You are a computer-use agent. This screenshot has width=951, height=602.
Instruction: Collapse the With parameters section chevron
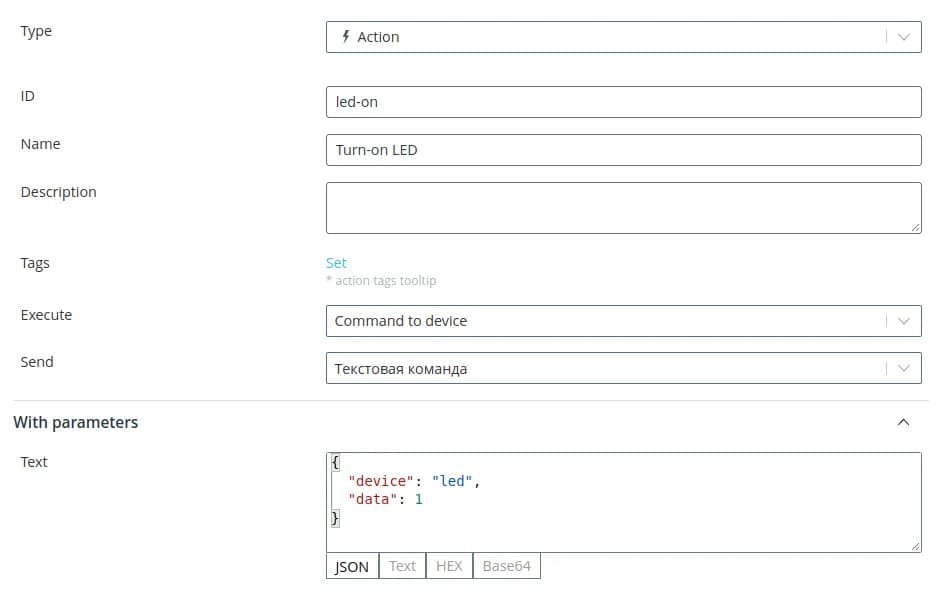(x=903, y=423)
